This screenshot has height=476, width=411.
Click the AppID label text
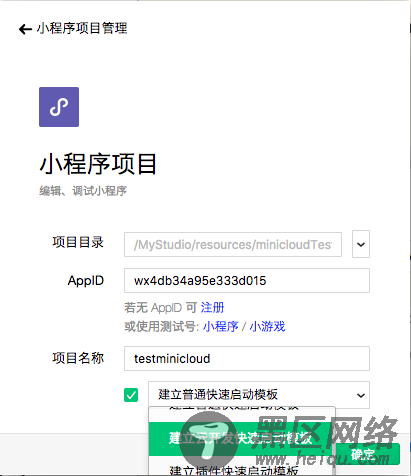click(x=86, y=281)
